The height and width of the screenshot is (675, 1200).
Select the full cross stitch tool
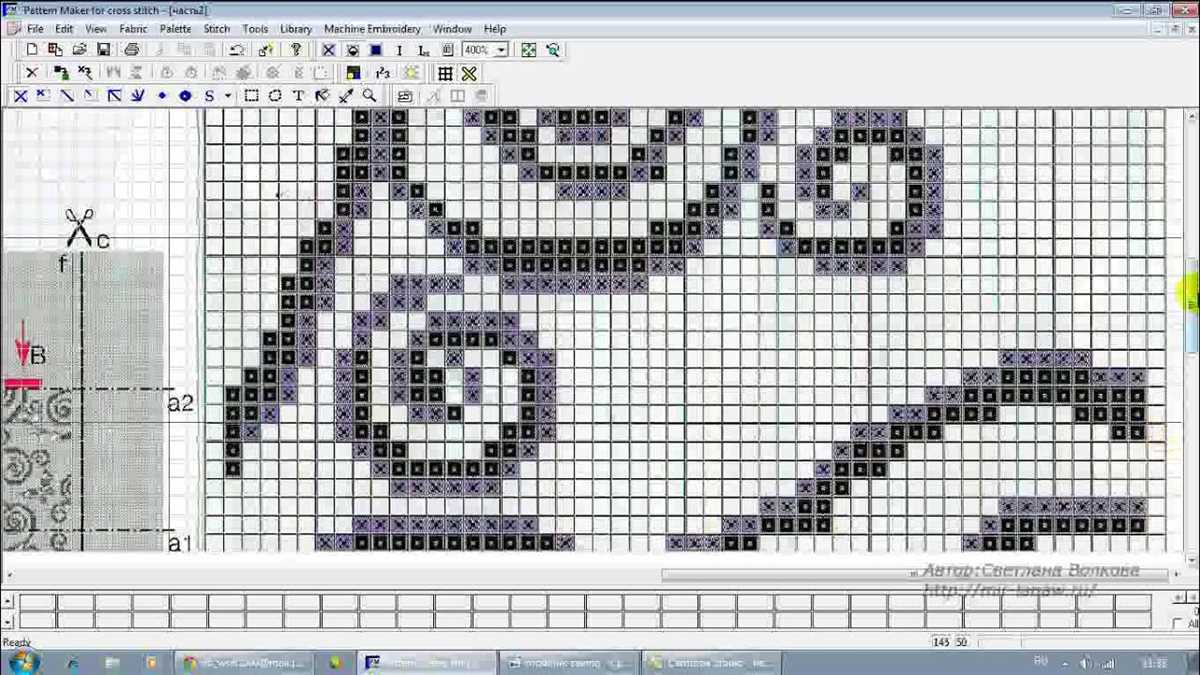click(x=20, y=96)
